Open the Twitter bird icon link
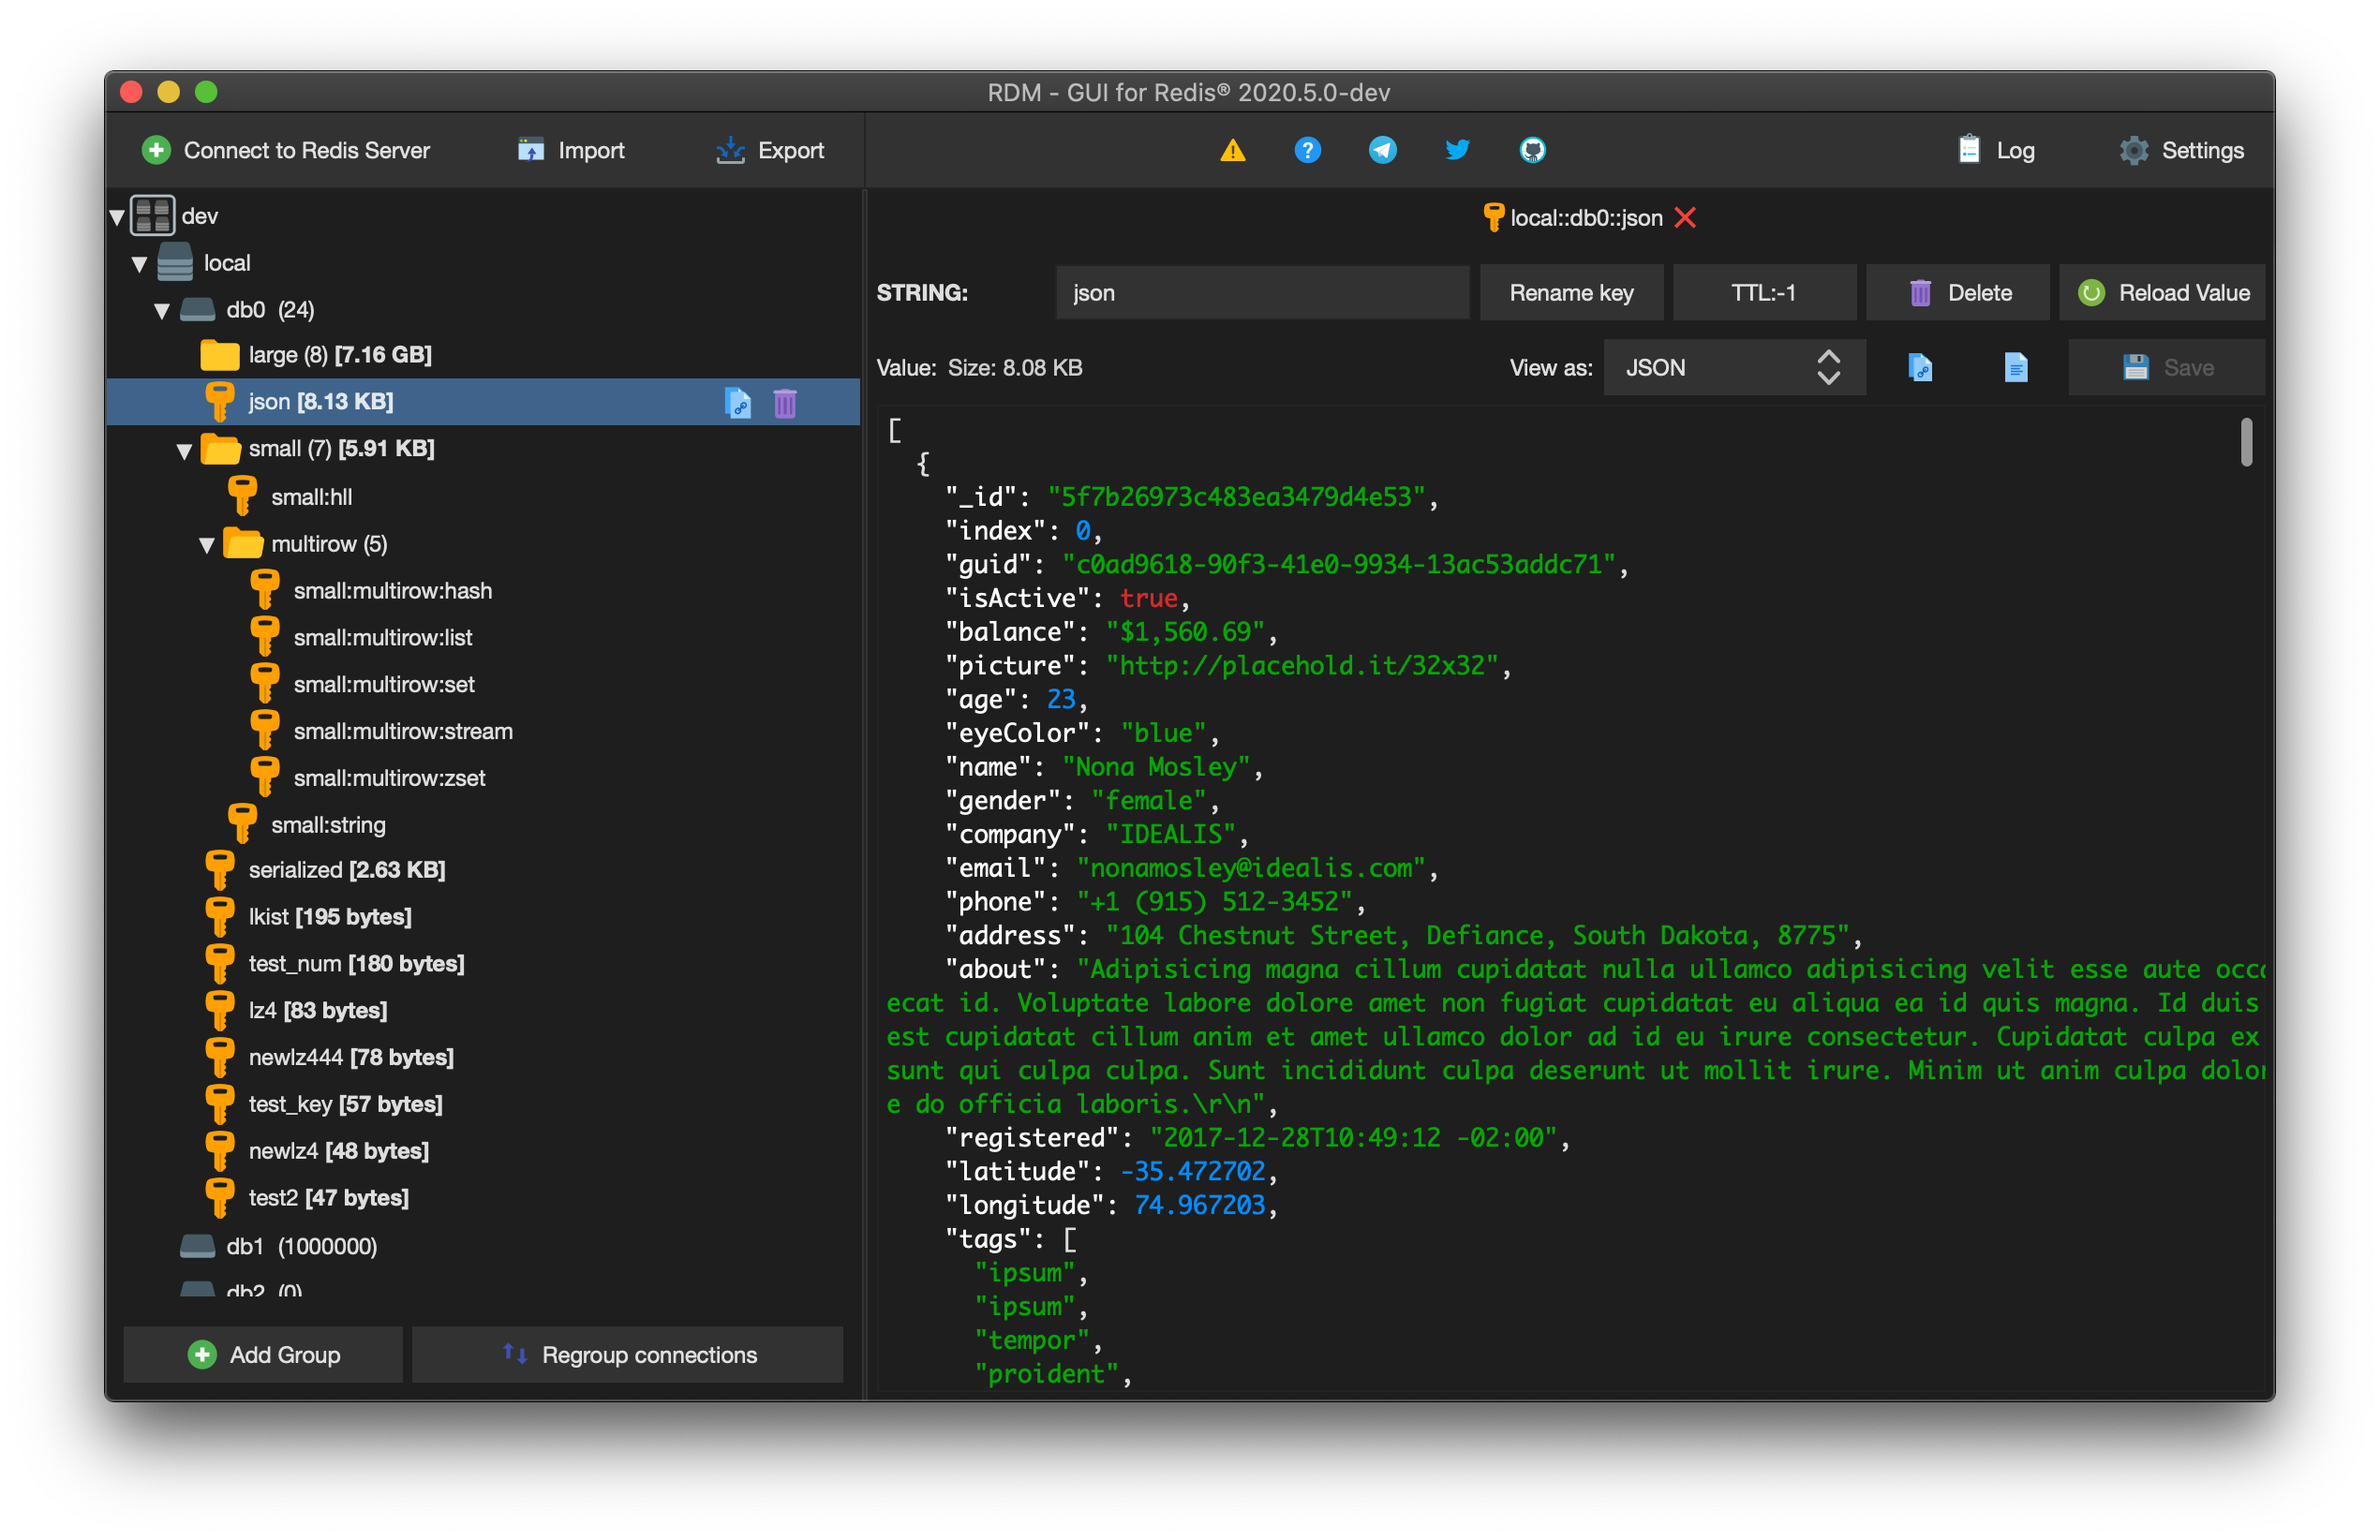The height and width of the screenshot is (1540, 2380). pos(1457,150)
